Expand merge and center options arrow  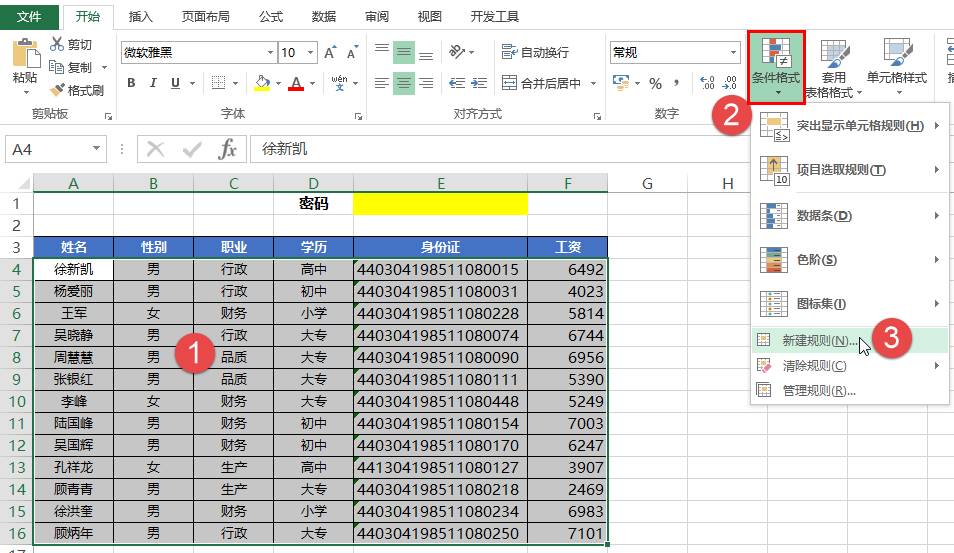click(593, 83)
